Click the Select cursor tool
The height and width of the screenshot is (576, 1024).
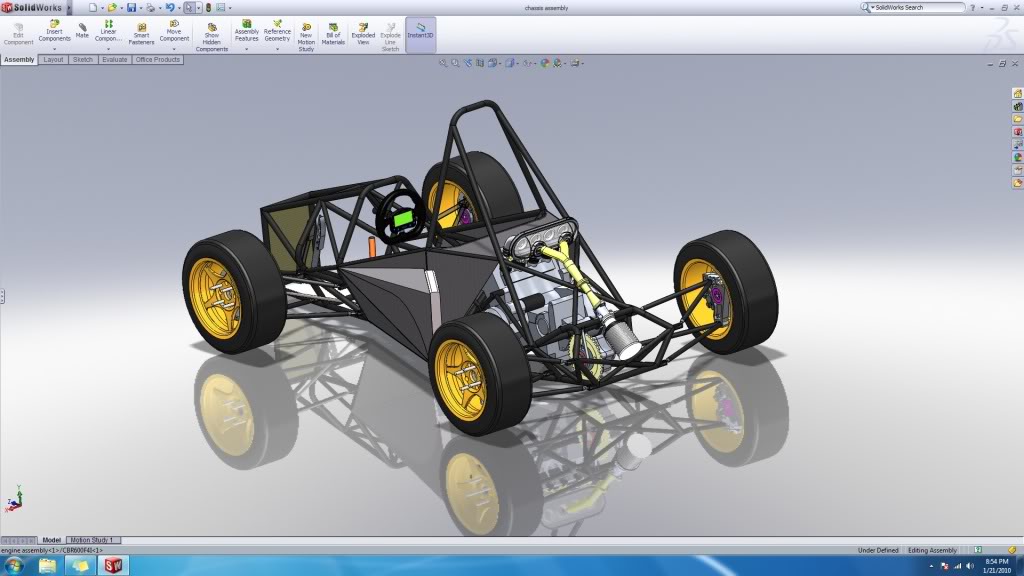tap(189, 8)
